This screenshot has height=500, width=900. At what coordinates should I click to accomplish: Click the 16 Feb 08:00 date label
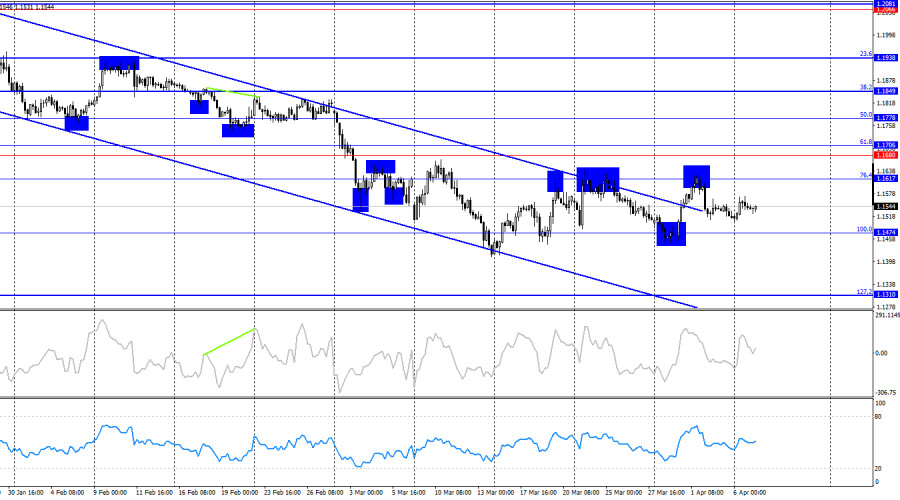coord(197,493)
